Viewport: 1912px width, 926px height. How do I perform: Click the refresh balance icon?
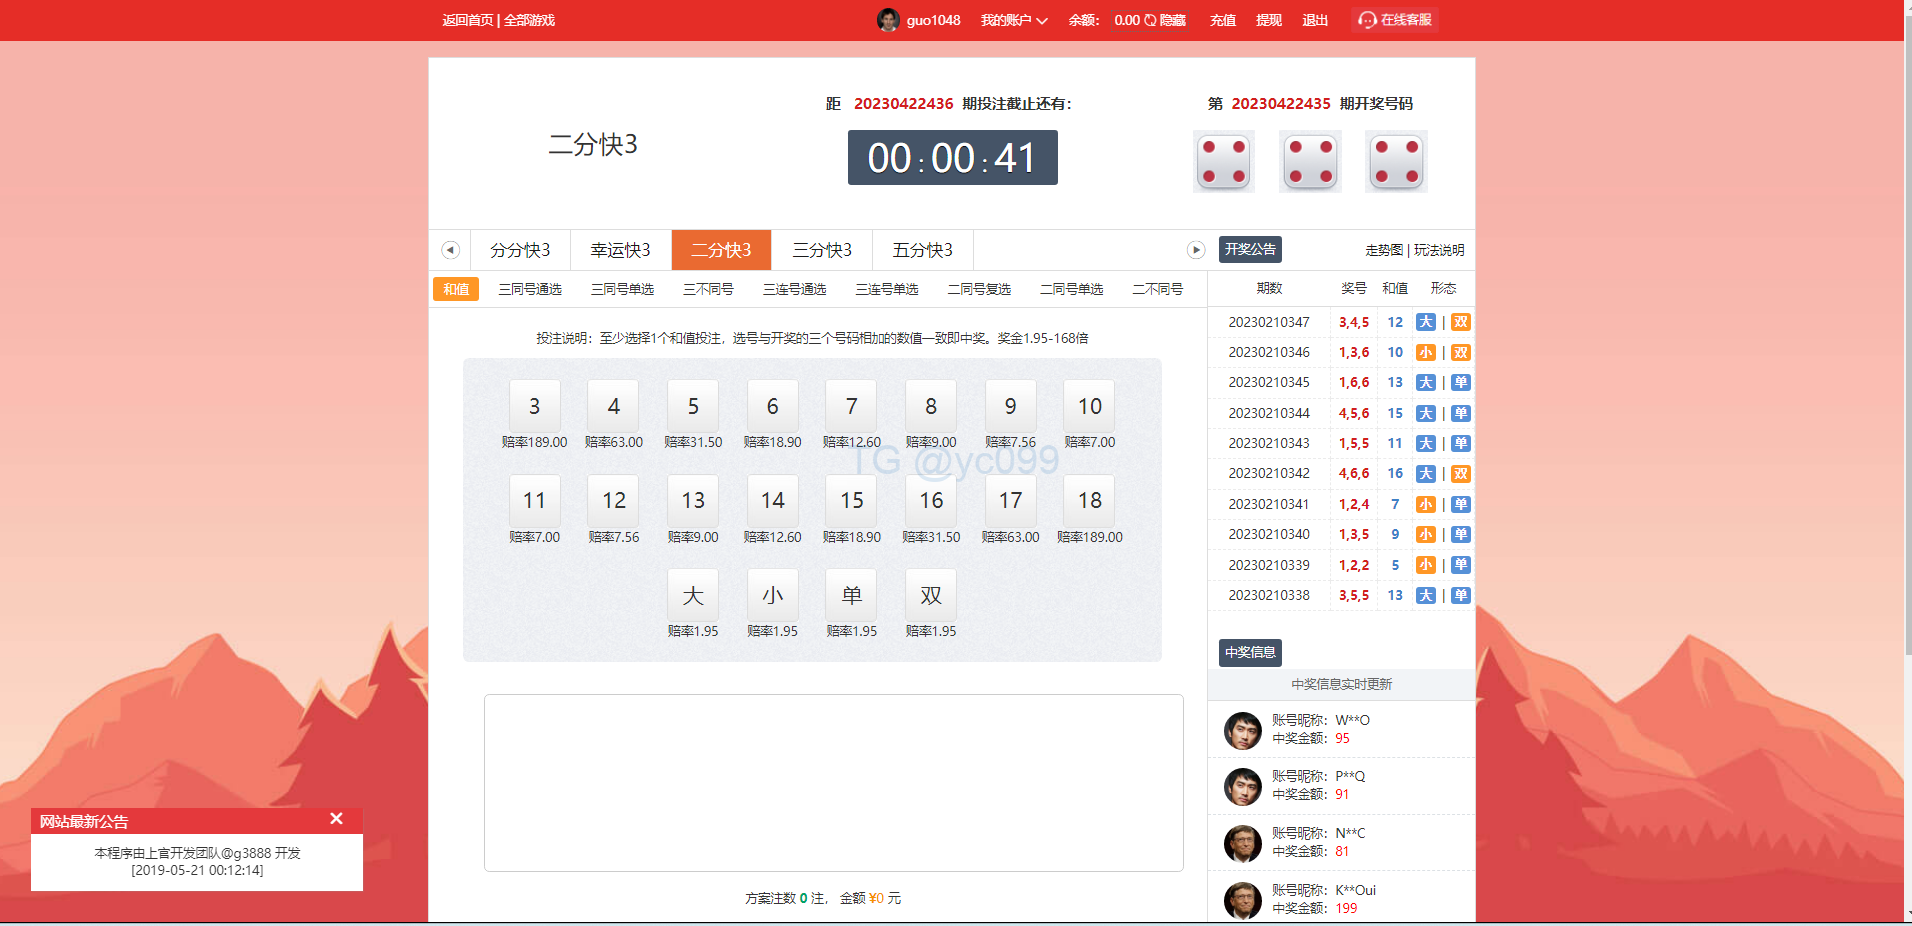pyautogui.click(x=1150, y=20)
